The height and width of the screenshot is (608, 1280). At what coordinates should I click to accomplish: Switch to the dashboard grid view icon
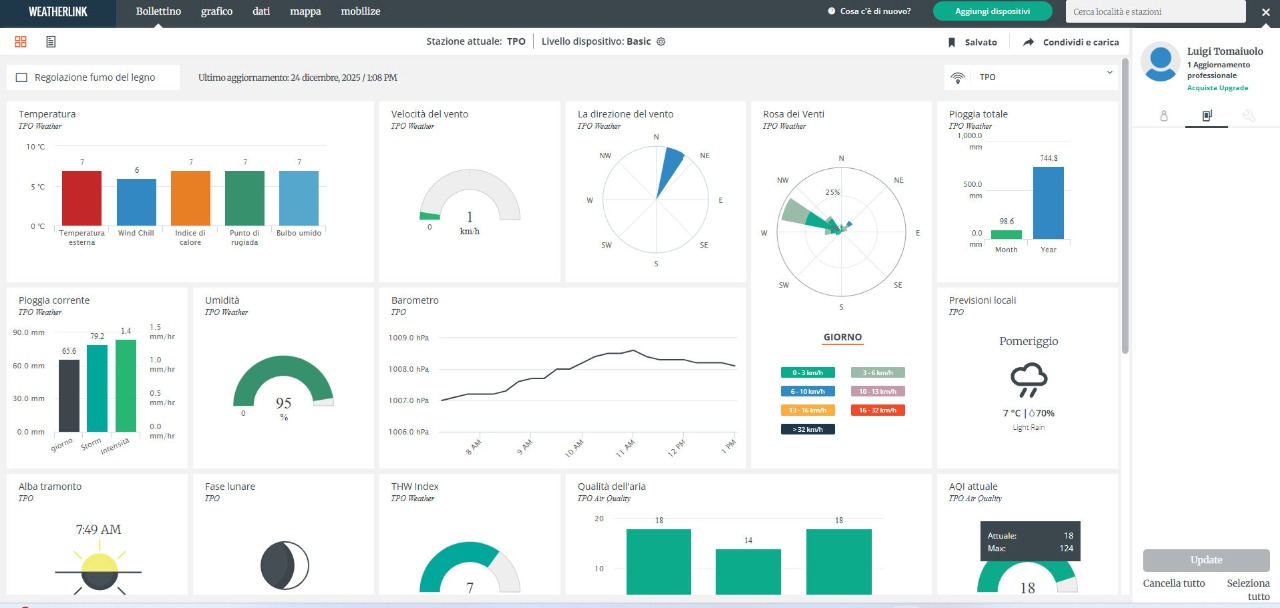coord(20,42)
